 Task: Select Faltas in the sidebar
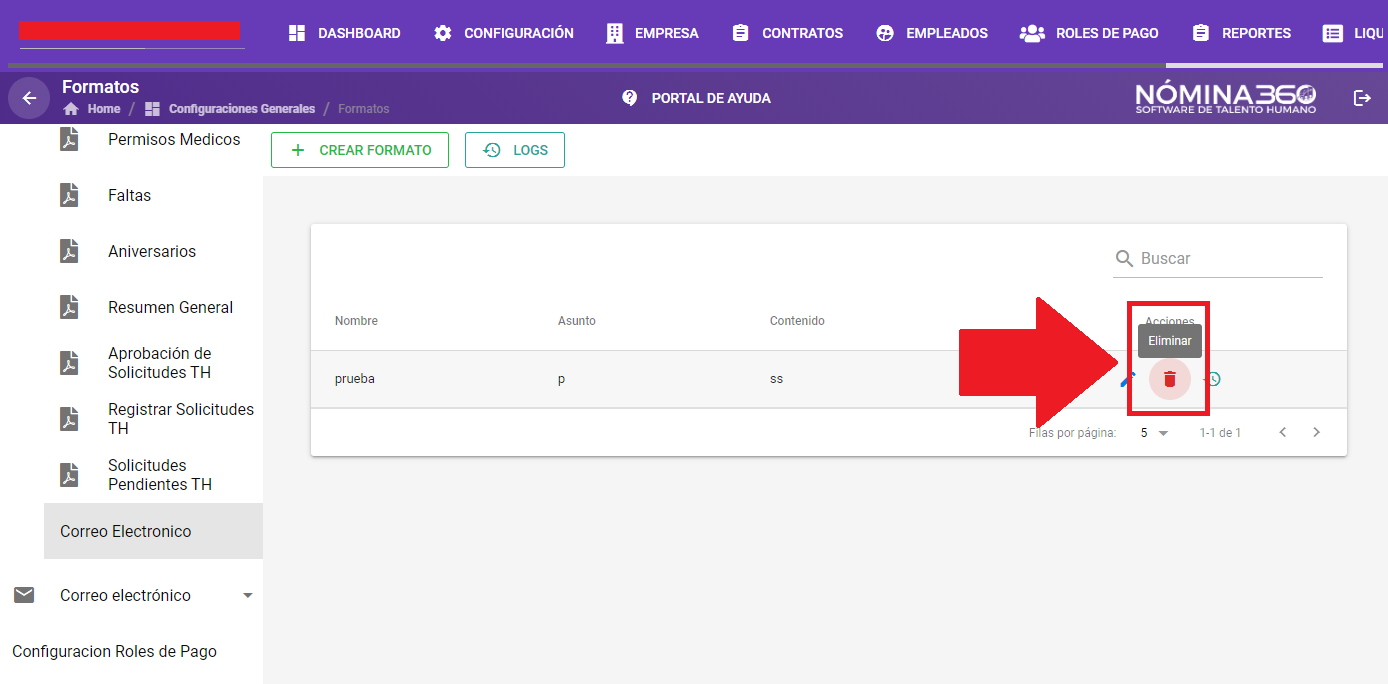(129, 195)
